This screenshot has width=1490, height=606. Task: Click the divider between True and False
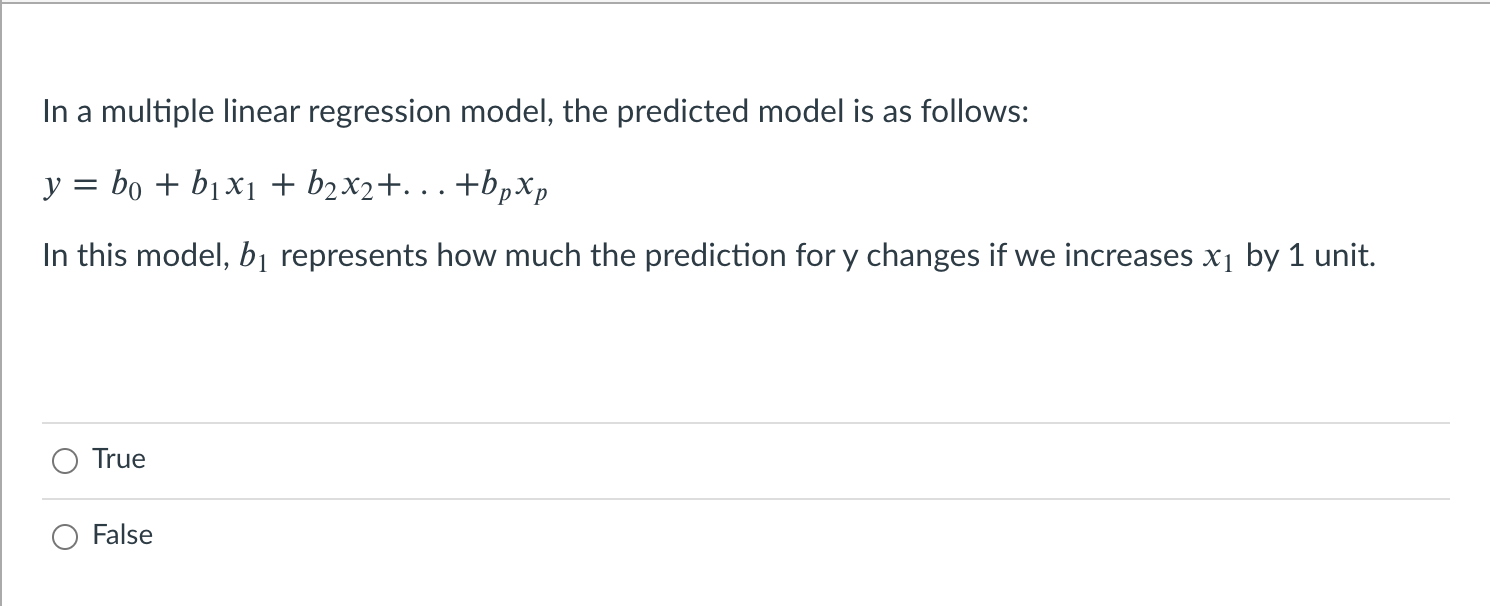[x=745, y=498]
